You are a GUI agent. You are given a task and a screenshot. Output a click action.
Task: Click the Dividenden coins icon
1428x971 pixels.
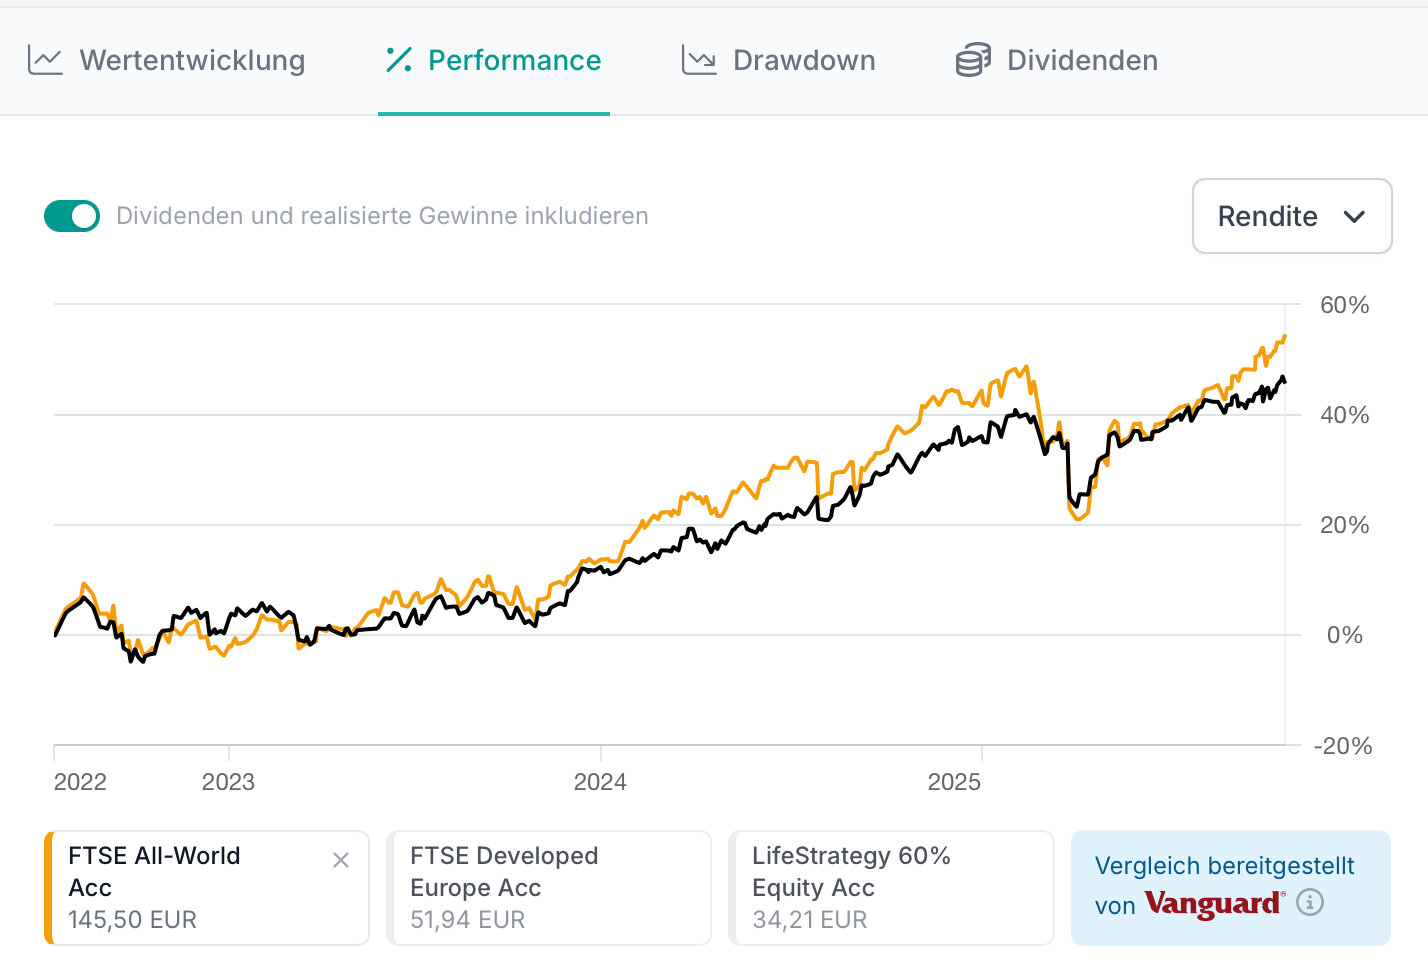[973, 61]
